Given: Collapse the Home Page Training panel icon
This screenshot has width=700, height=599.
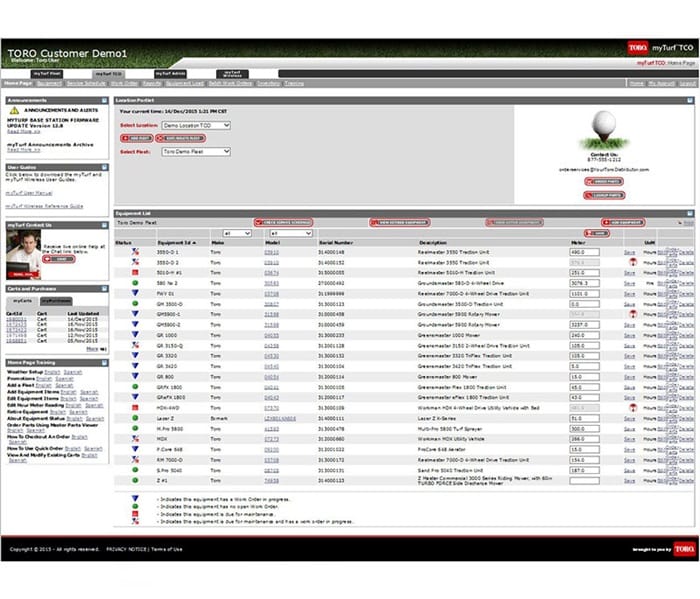Looking at the screenshot, I should coord(104,363).
